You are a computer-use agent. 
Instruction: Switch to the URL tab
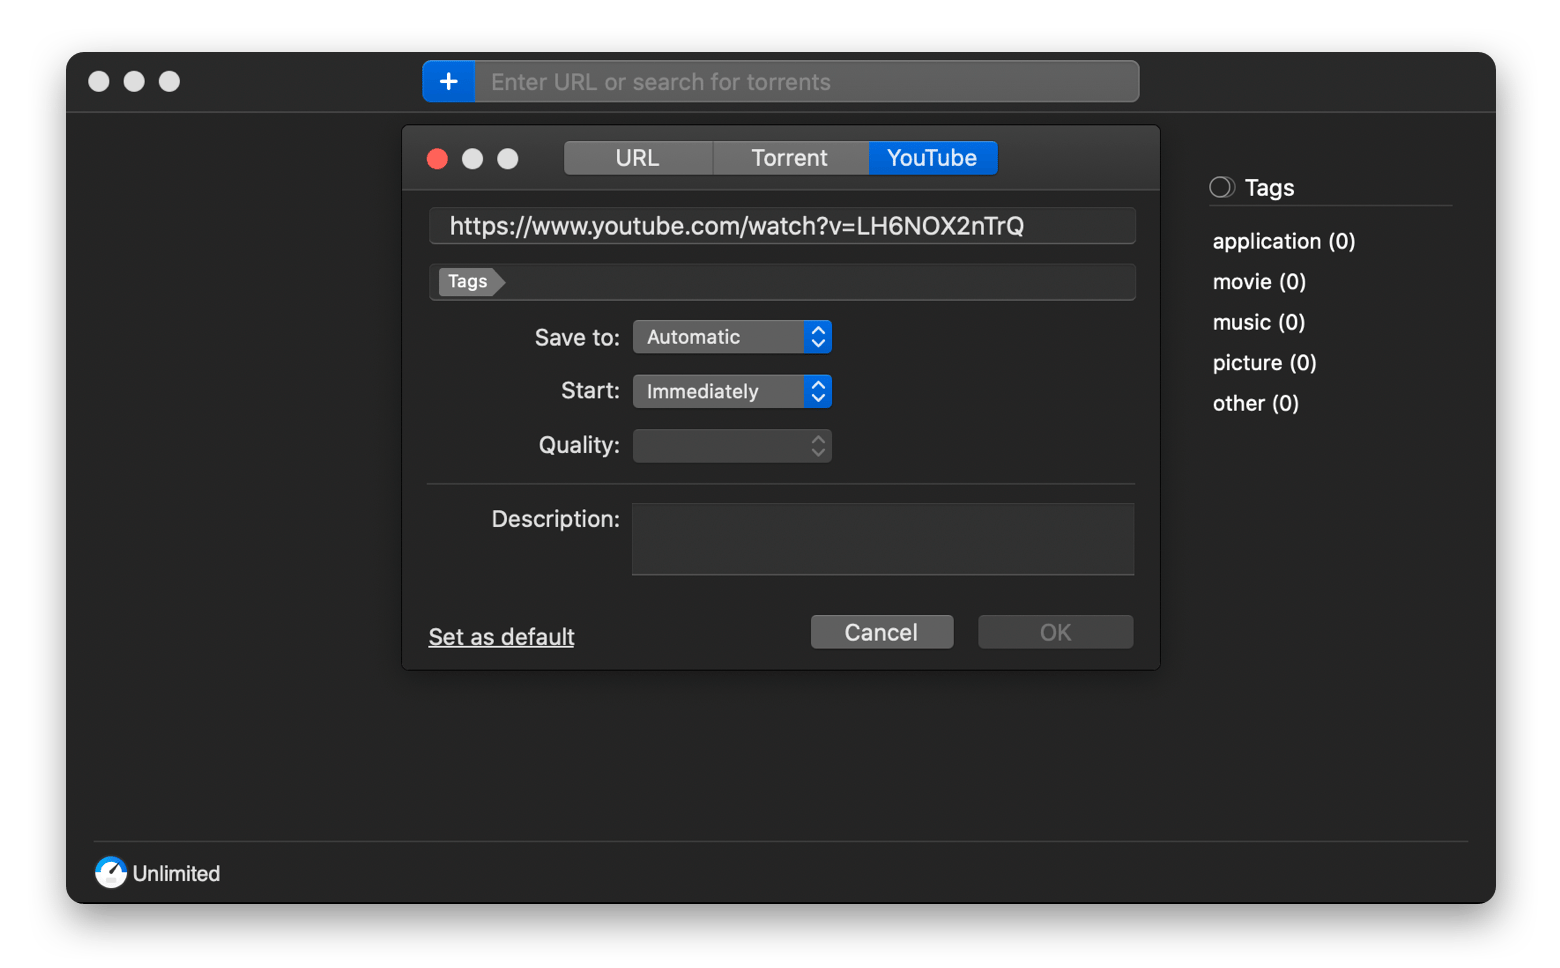638,158
